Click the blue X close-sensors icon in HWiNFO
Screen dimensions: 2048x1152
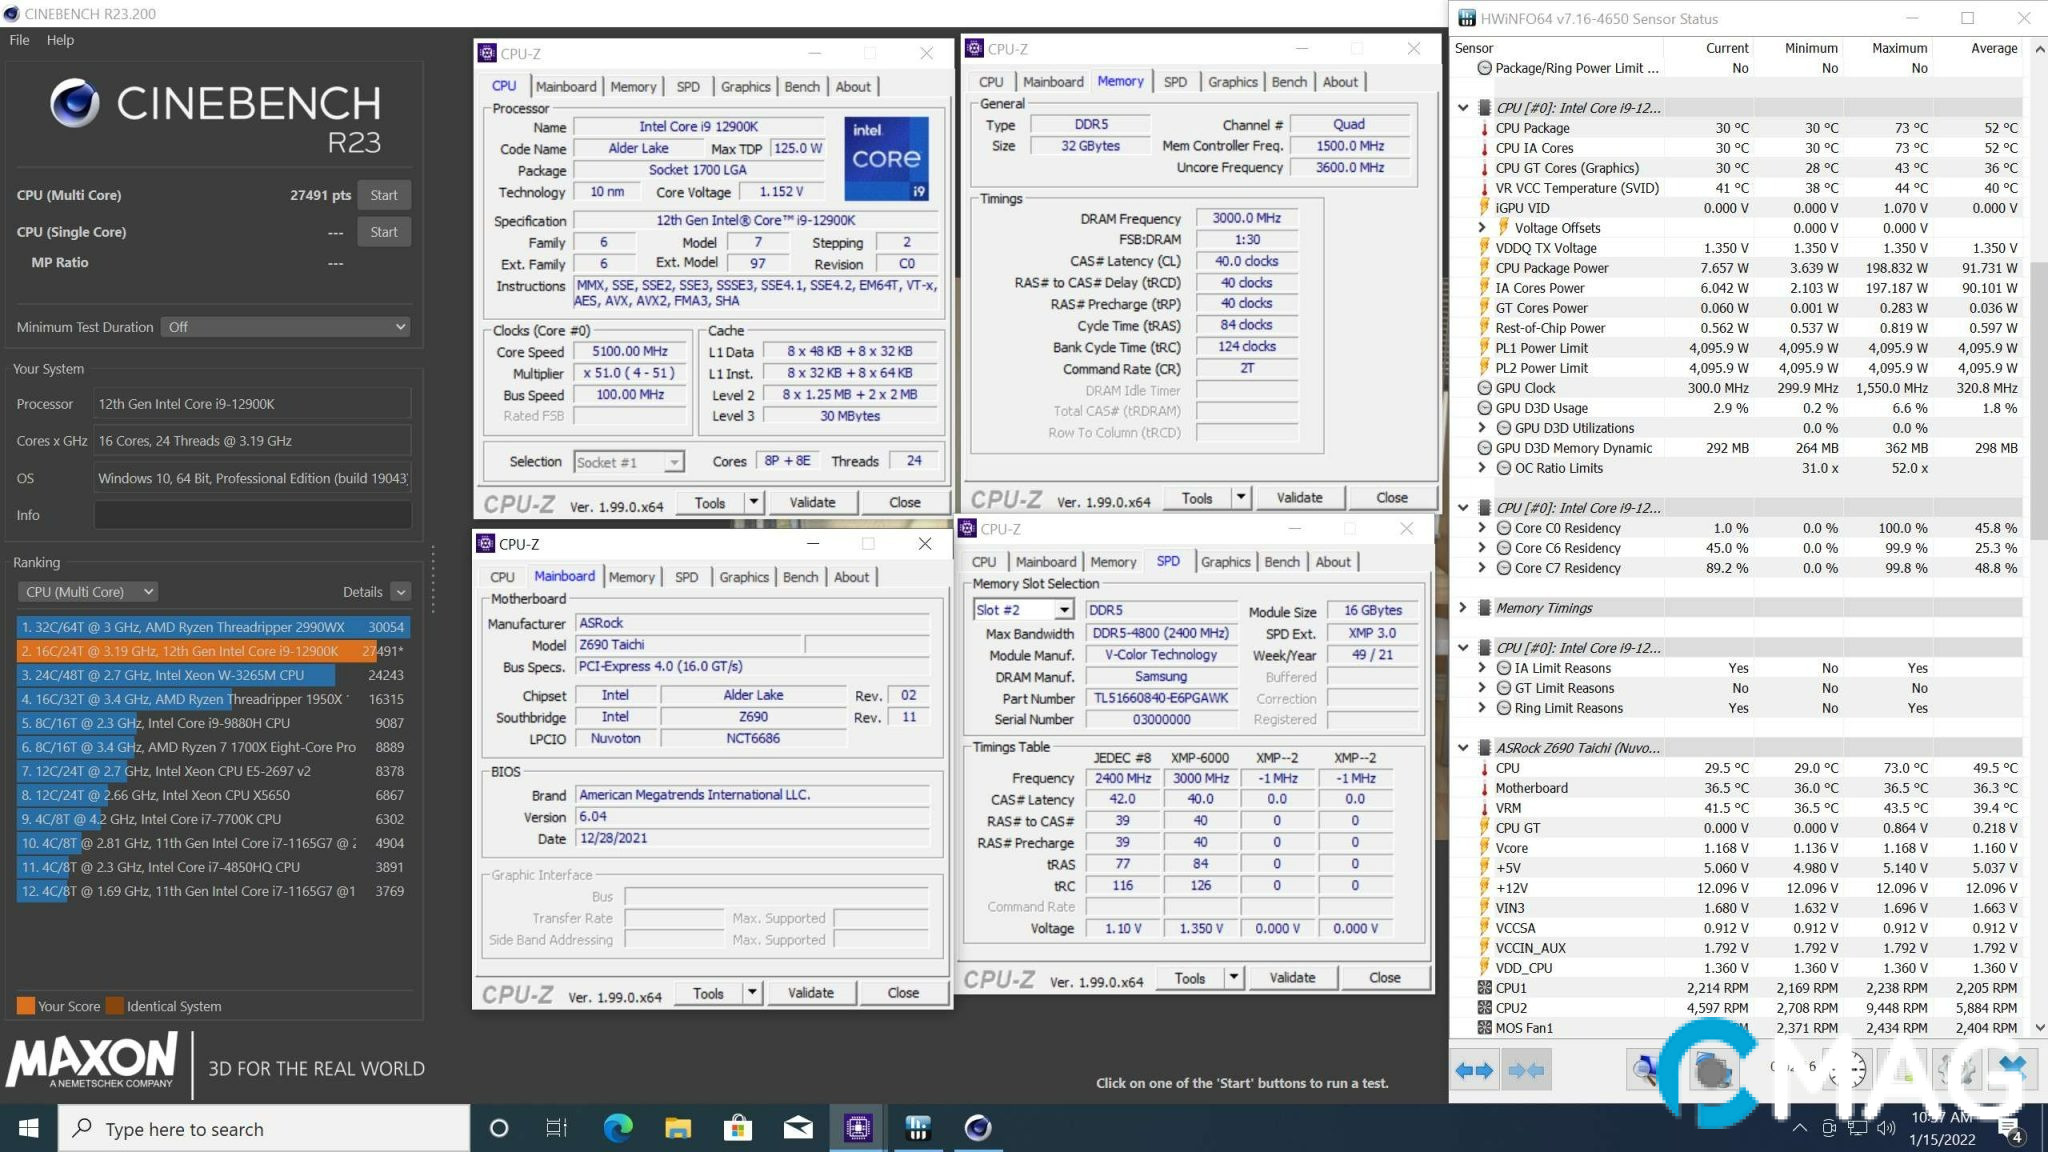(x=2012, y=1068)
